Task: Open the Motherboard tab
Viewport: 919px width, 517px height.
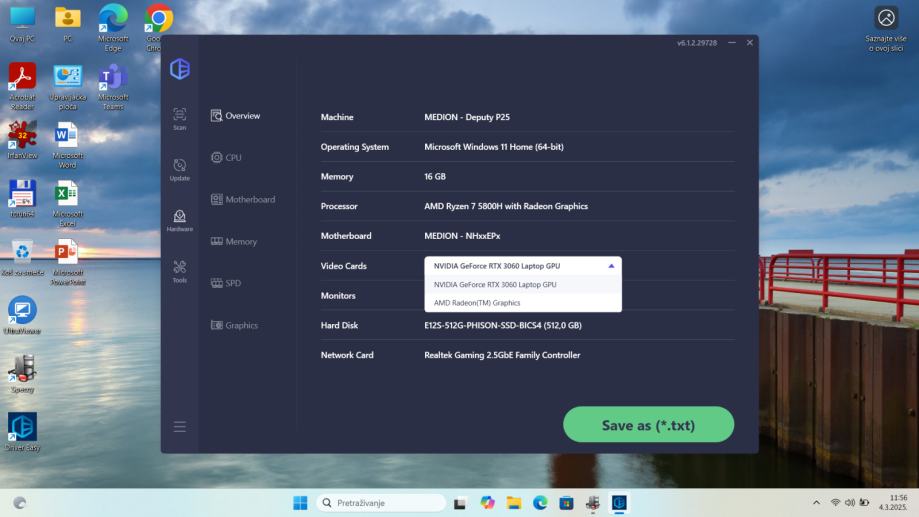Action: 243,199
